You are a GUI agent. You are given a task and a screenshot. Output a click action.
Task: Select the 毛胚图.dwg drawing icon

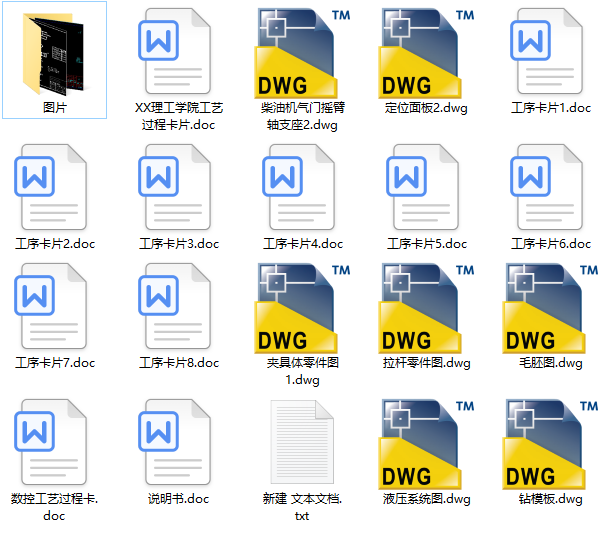point(550,308)
